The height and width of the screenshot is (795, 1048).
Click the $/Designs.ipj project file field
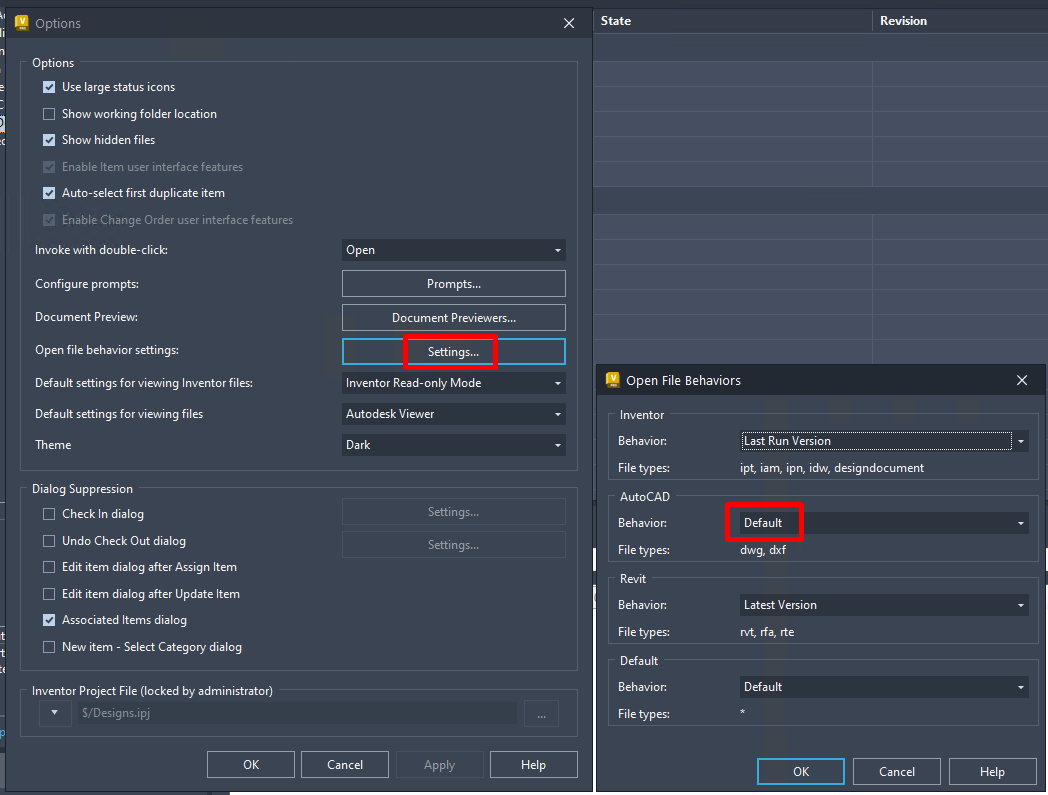[x=297, y=713]
